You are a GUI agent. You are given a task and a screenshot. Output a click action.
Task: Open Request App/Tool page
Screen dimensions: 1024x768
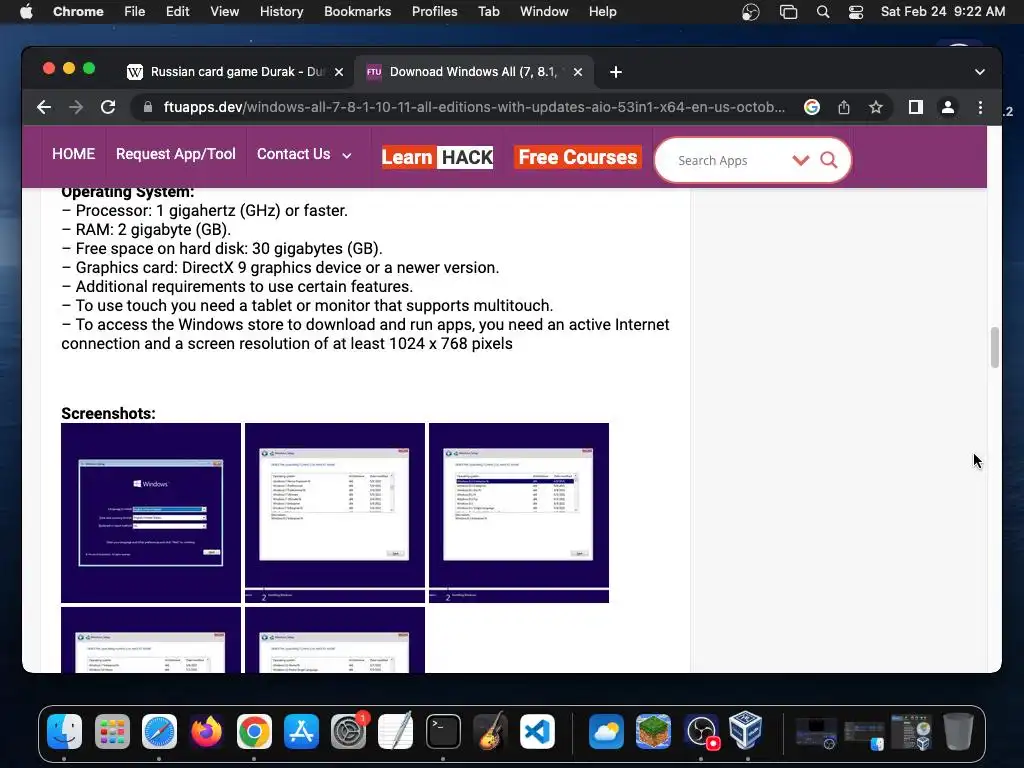176,154
